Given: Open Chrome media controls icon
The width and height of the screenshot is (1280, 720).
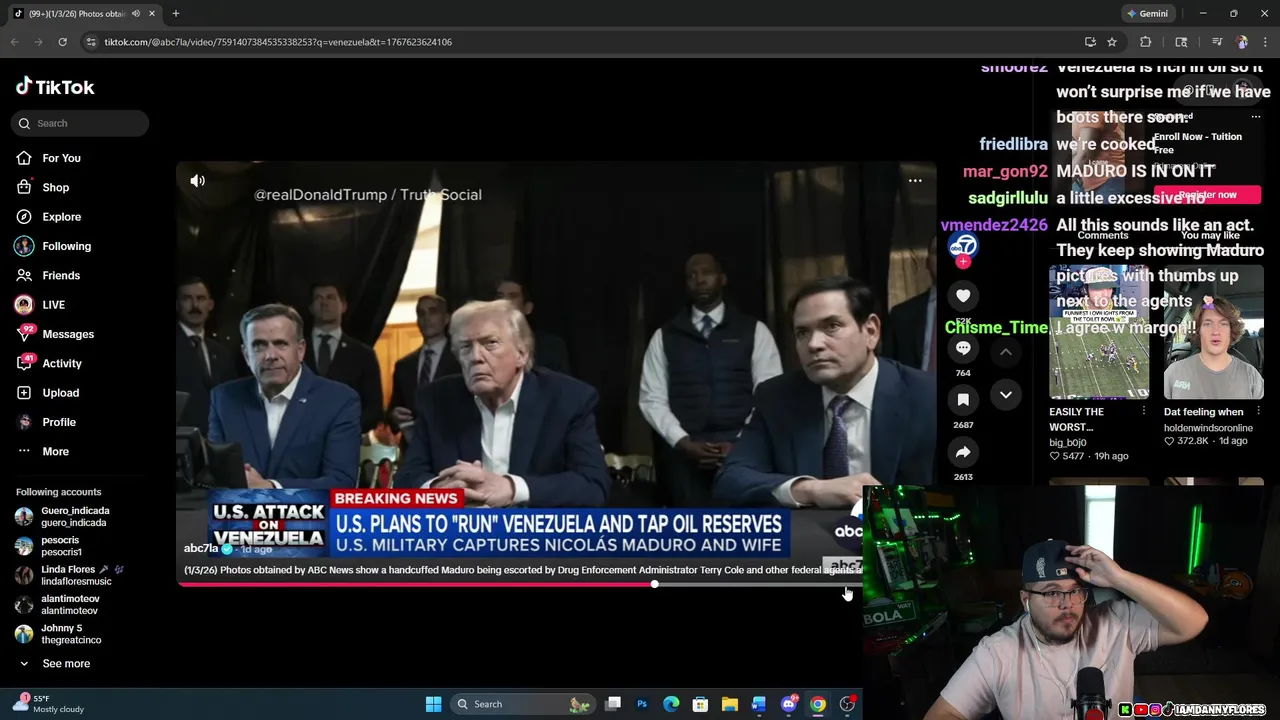Looking at the screenshot, I should click(1217, 42).
